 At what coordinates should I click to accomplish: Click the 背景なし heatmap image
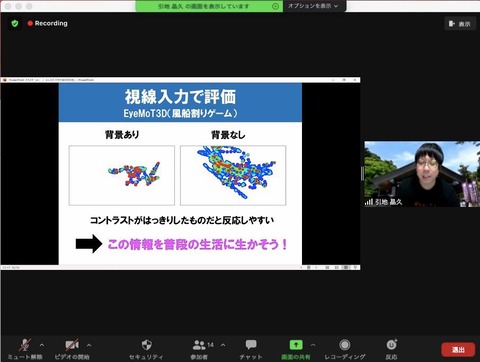233,175
